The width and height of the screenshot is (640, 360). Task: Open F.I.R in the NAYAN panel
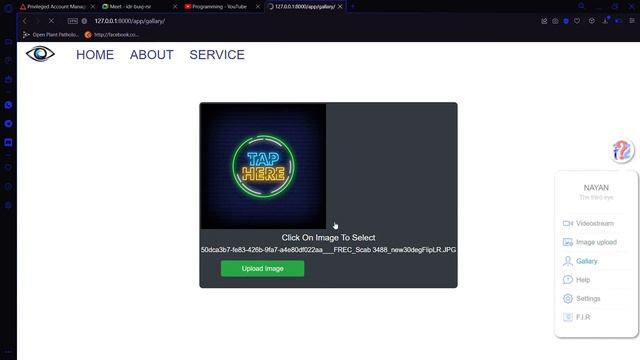pos(583,317)
